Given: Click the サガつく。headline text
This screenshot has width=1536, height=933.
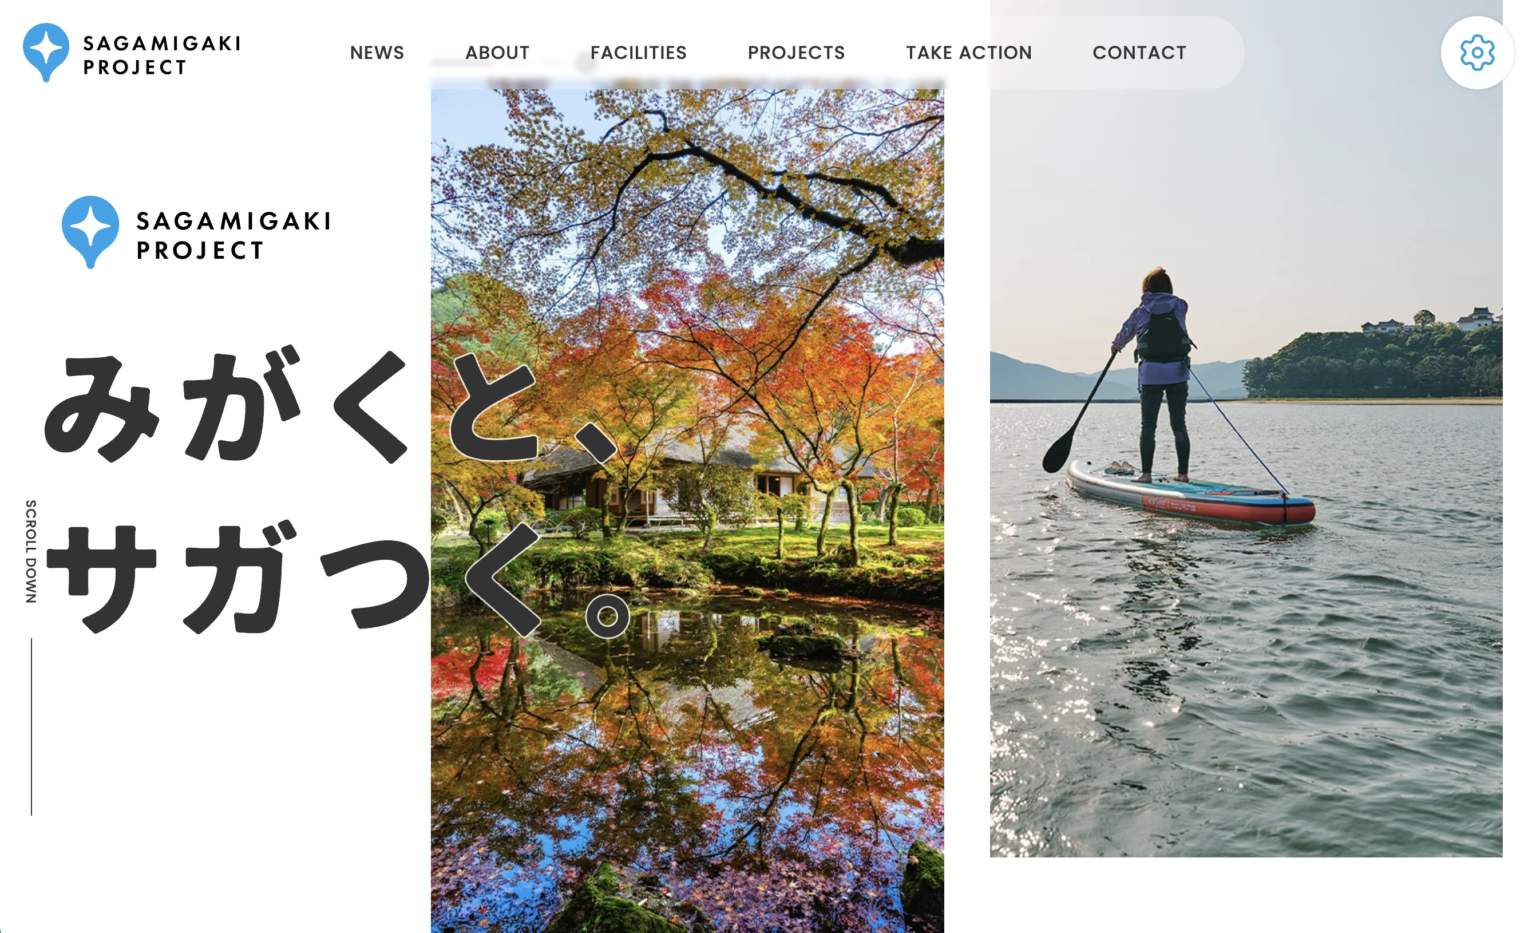Looking at the screenshot, I should [338, 579].
